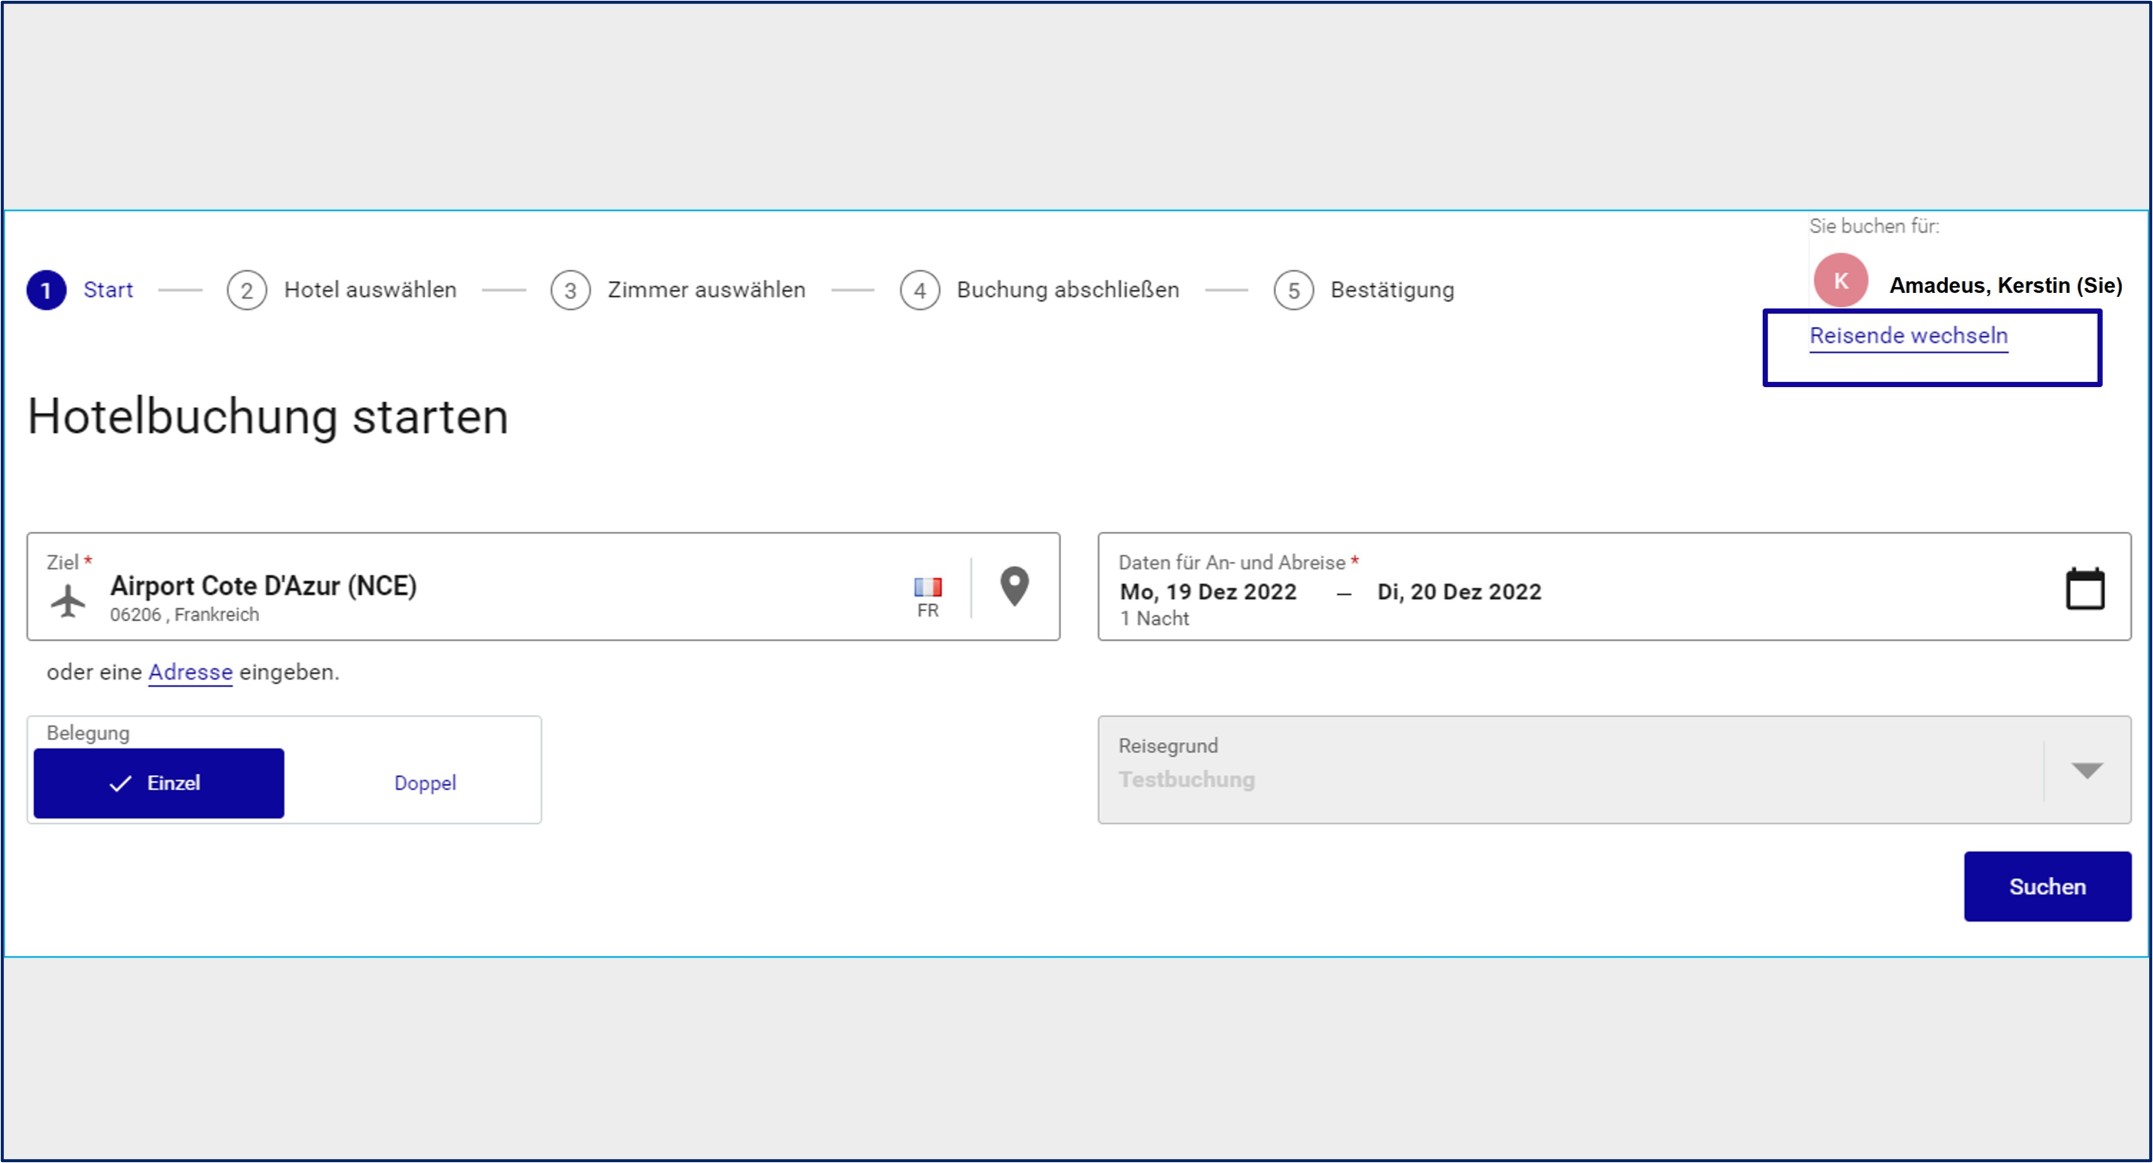Switch occupancy to Doppel
The height and width of the screenshot is (1163, 2153).
425,783
